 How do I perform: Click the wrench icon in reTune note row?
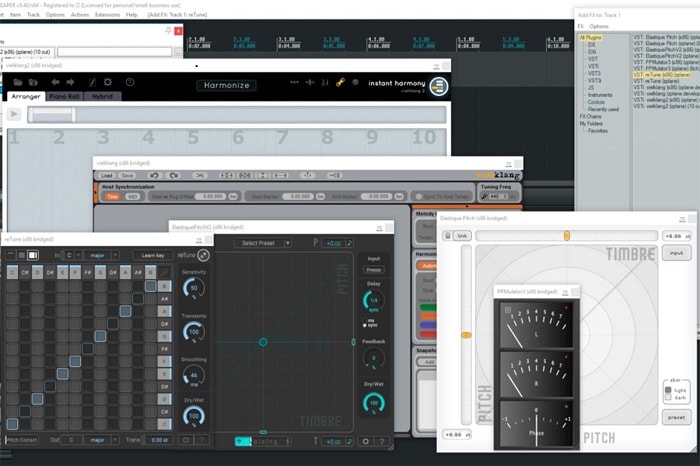click(164, 272)
